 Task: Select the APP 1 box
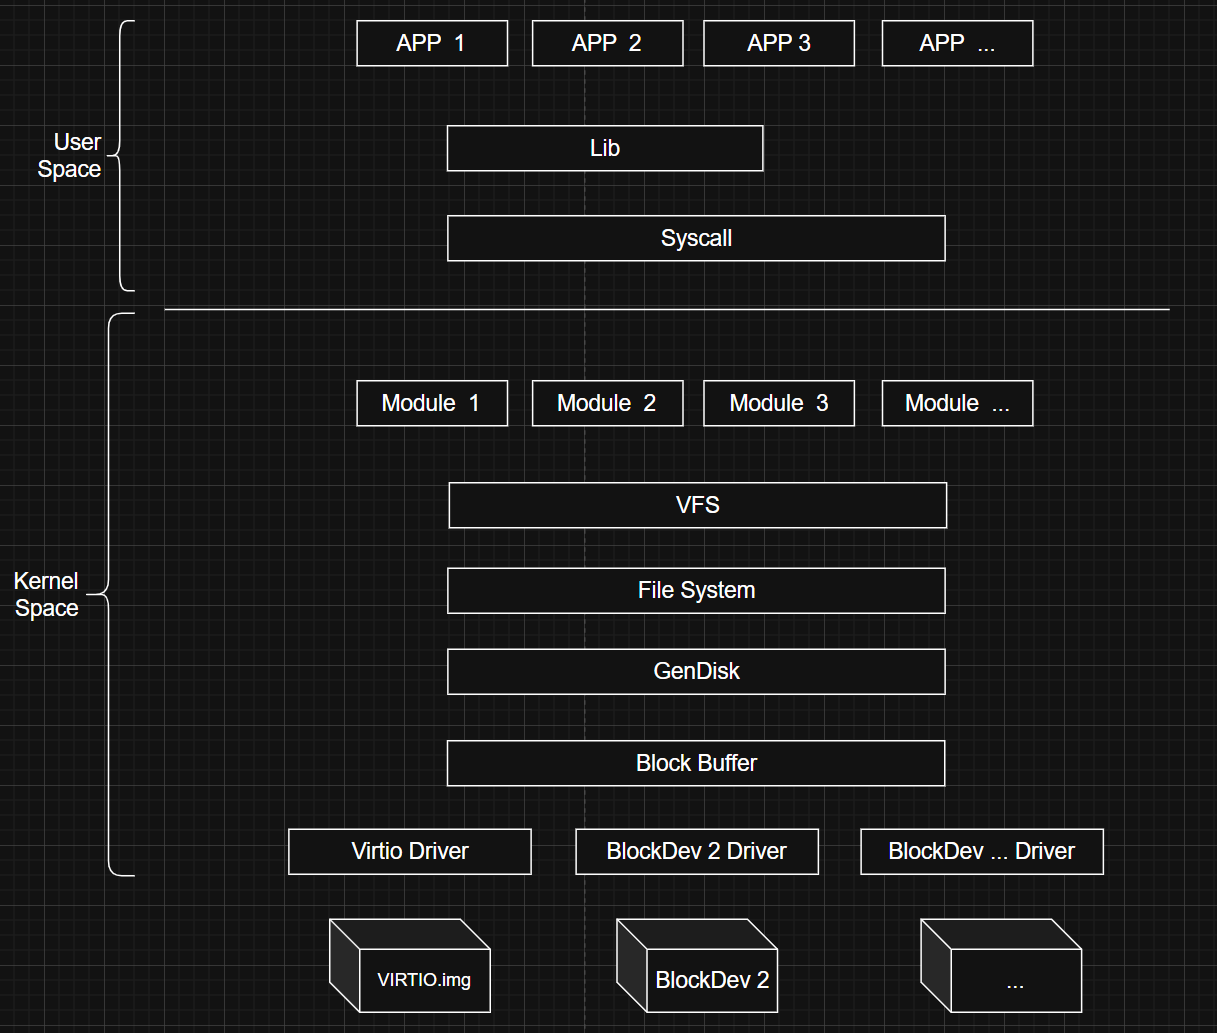click(432, 44)
